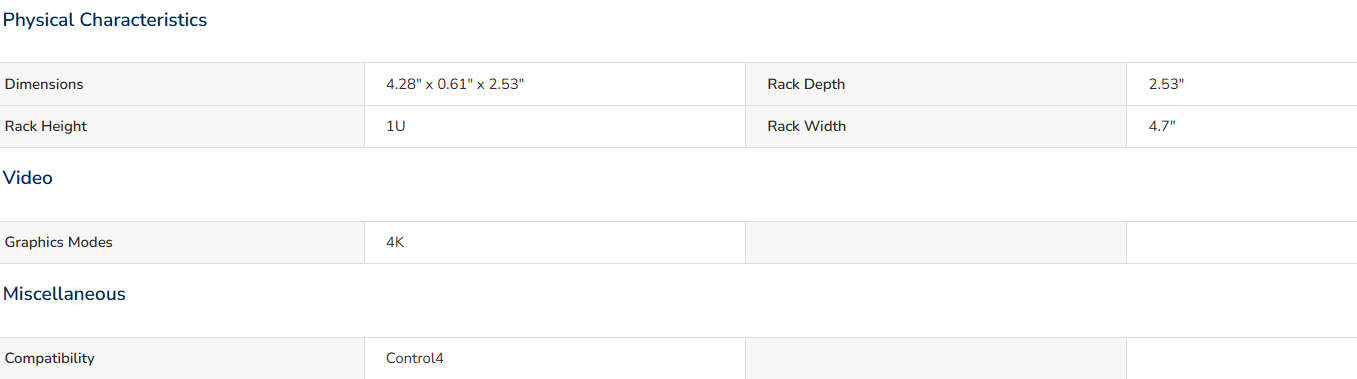This screenshot has height=379, width=1357.
Task: Select the Compatibility label
Action: click(50, 358)
